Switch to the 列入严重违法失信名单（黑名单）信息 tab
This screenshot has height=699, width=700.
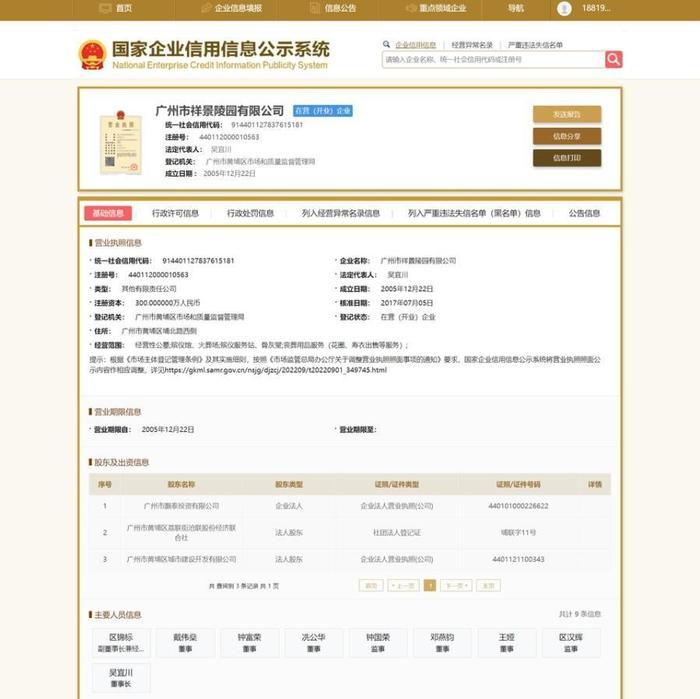point(474,213)
